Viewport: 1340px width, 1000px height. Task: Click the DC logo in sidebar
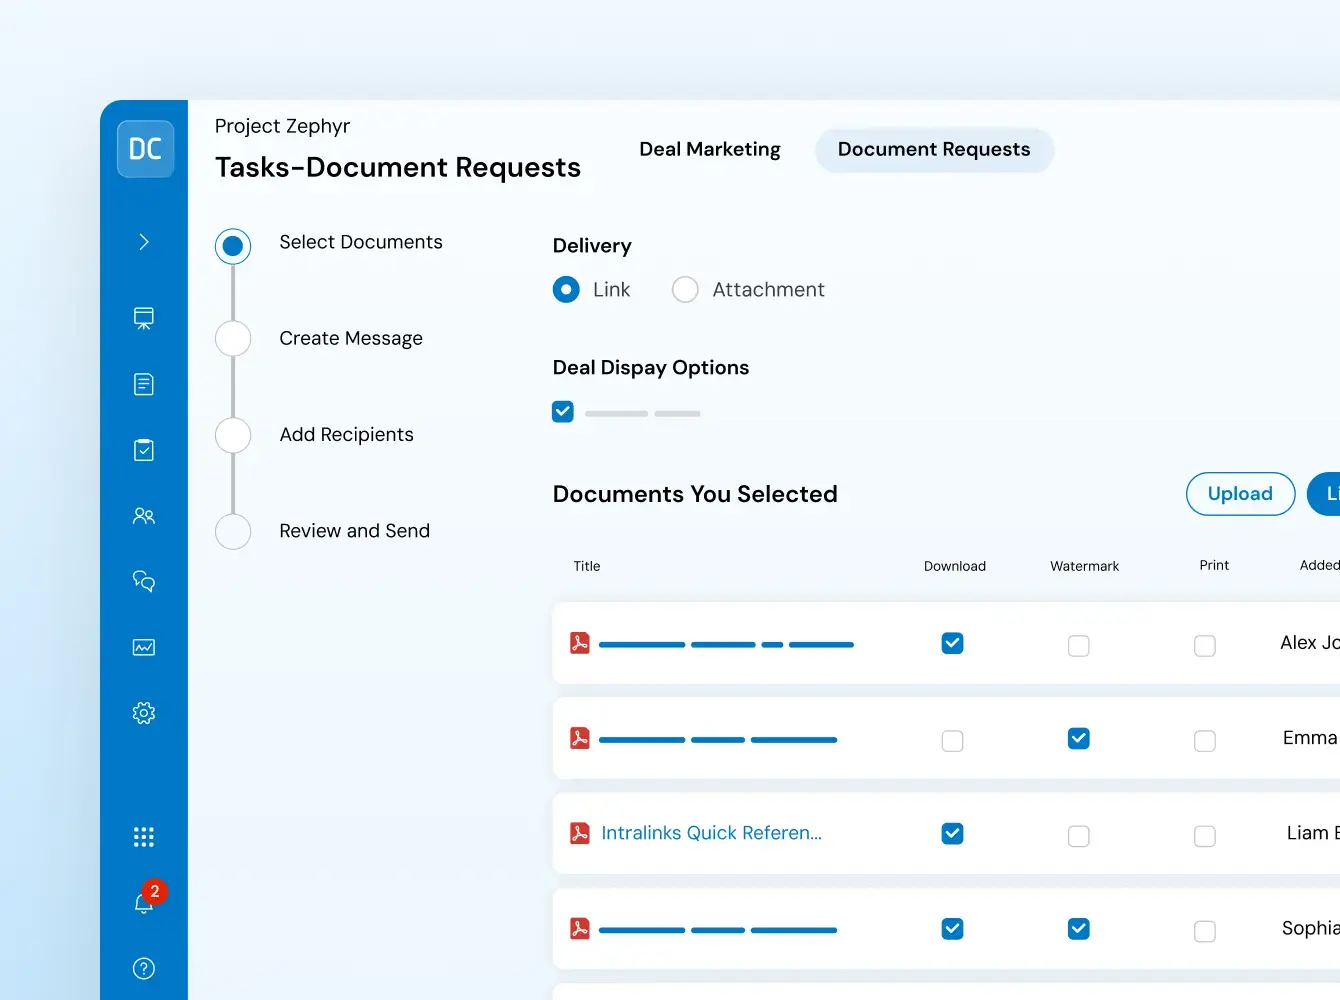click(x=145, y=149)
